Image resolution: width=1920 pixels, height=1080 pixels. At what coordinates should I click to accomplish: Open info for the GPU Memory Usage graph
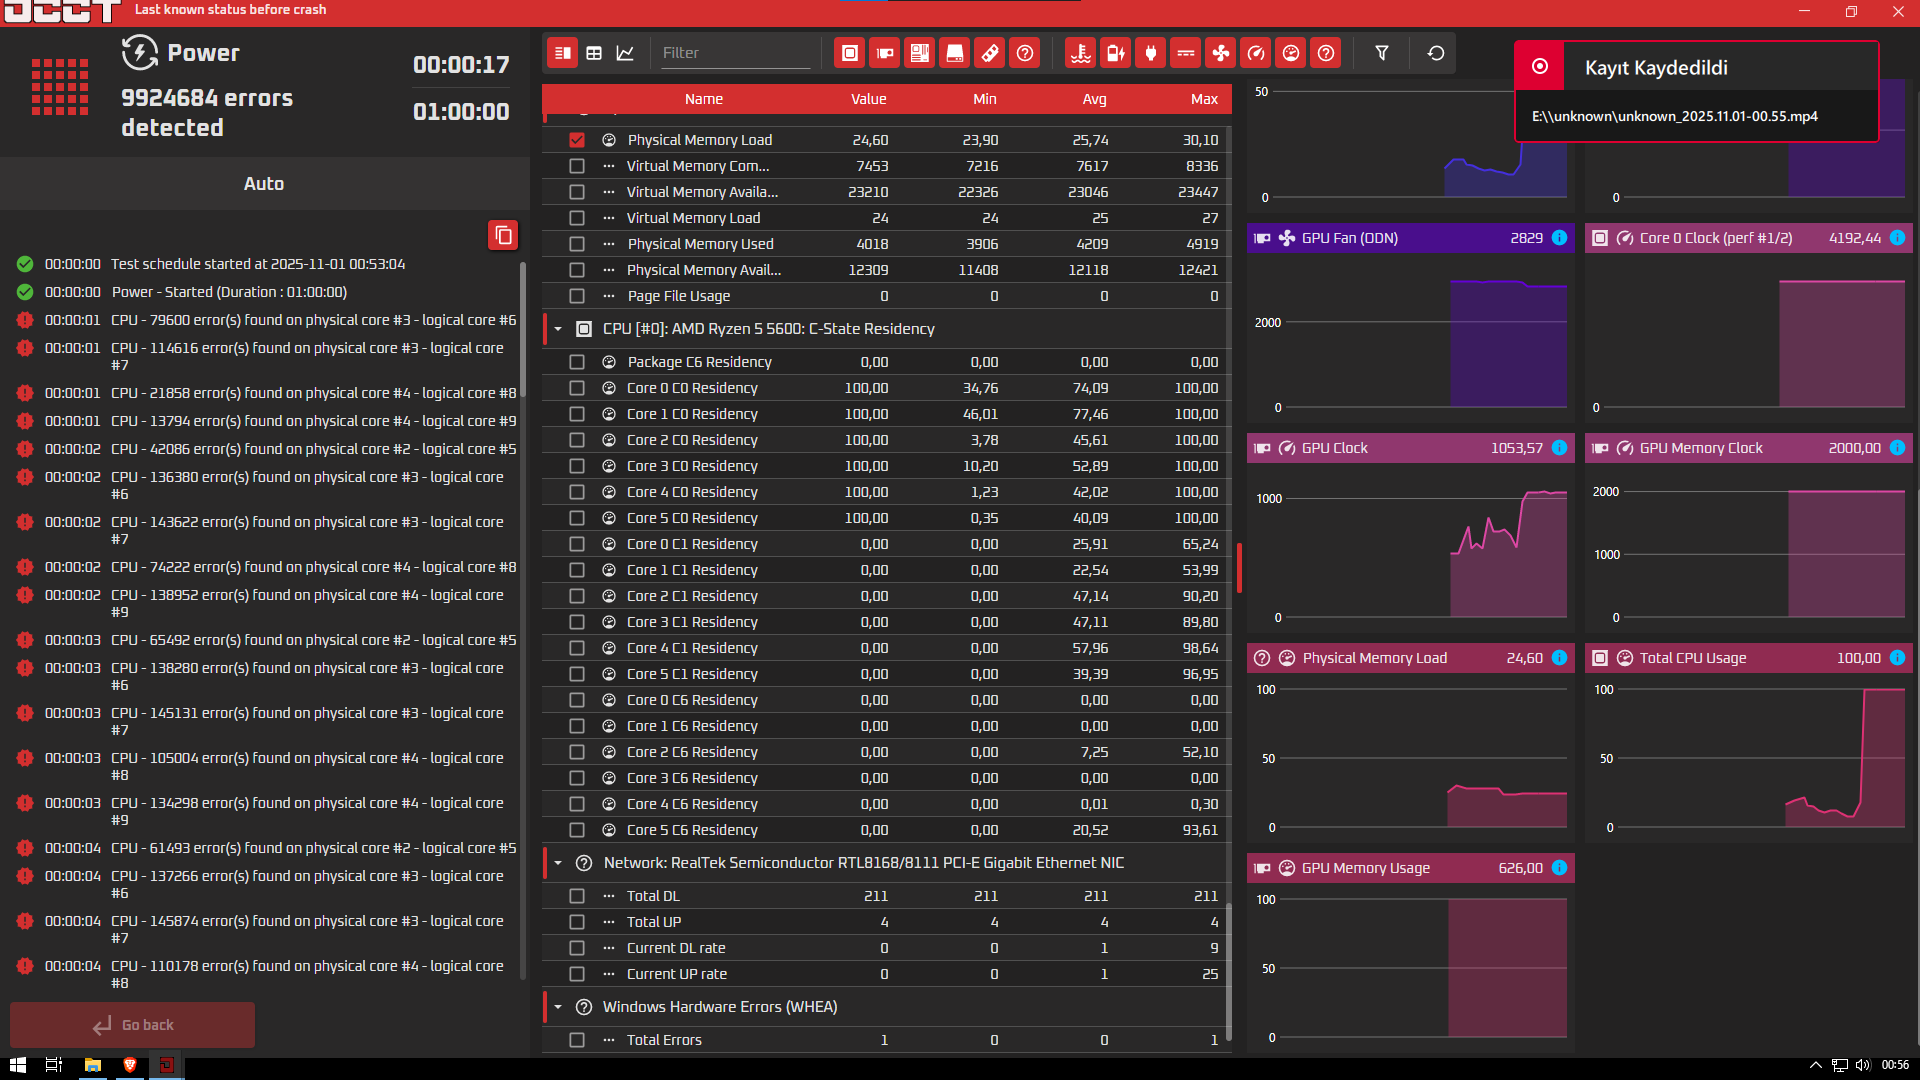click(x=1559, y=868)
